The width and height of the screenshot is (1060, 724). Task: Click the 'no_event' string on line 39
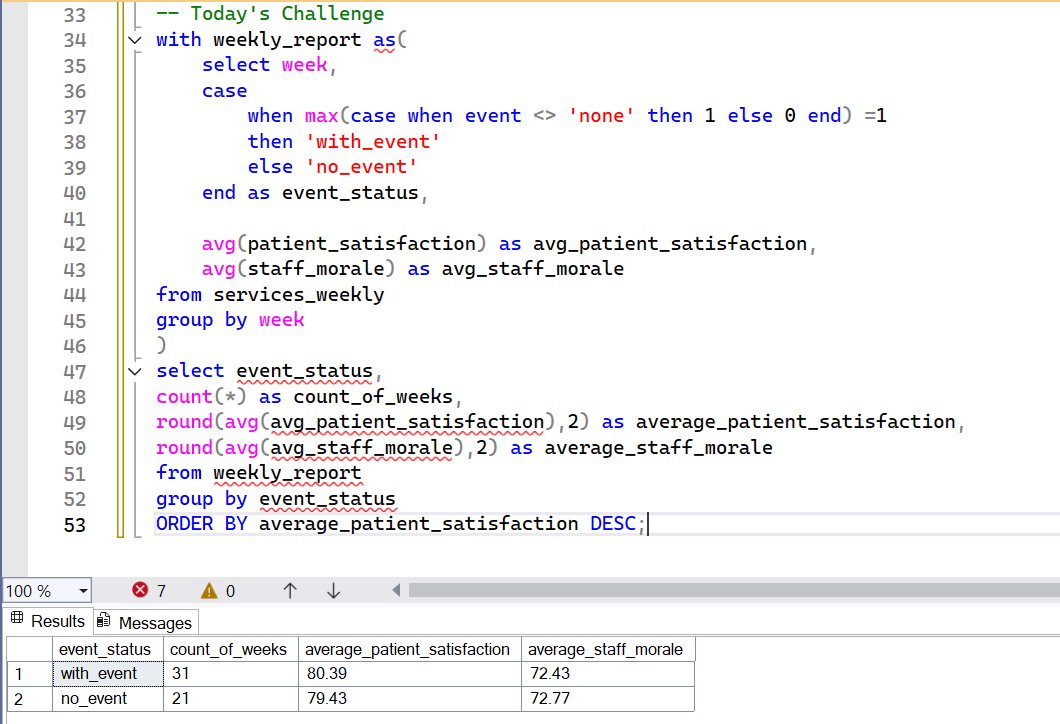362,167
